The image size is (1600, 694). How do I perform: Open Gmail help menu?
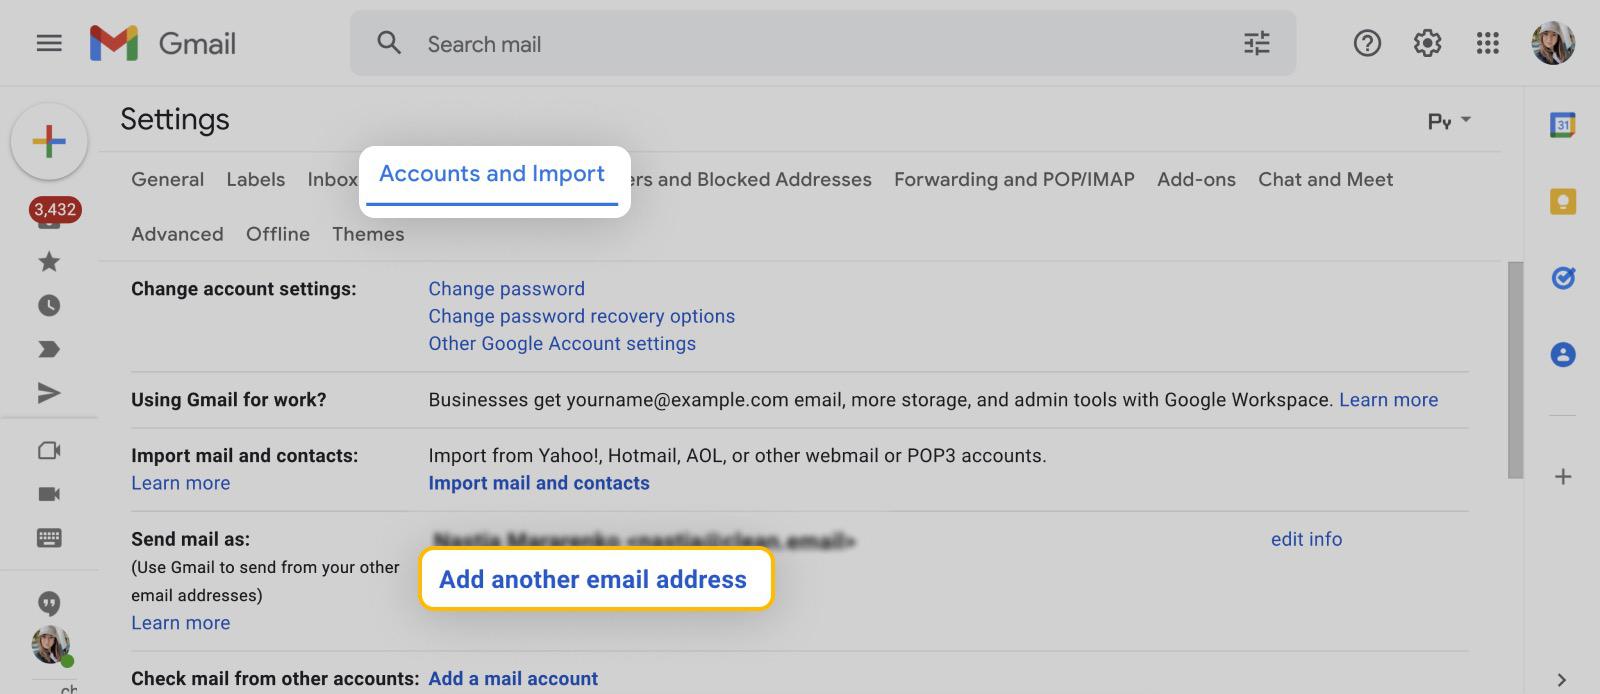(x=1367, y=43)
